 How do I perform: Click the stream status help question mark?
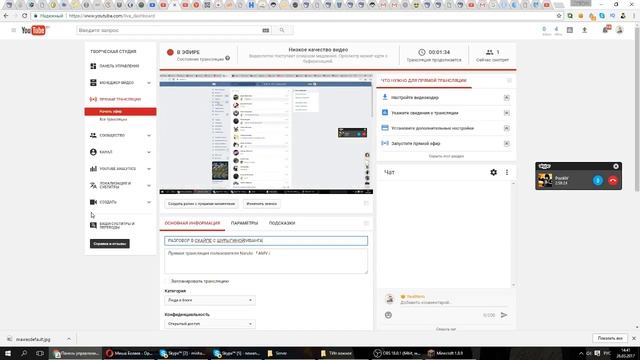pyautogui.click(x=227, y=58)
